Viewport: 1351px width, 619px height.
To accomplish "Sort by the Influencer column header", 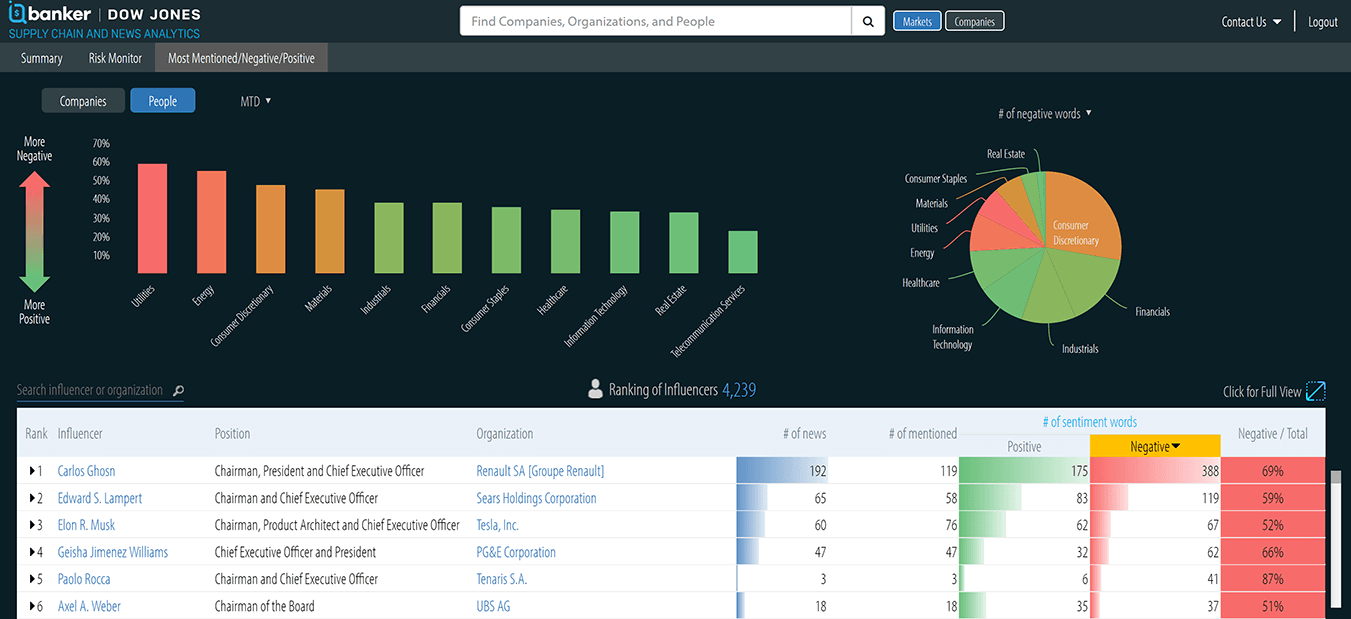I will pos(80,434).
